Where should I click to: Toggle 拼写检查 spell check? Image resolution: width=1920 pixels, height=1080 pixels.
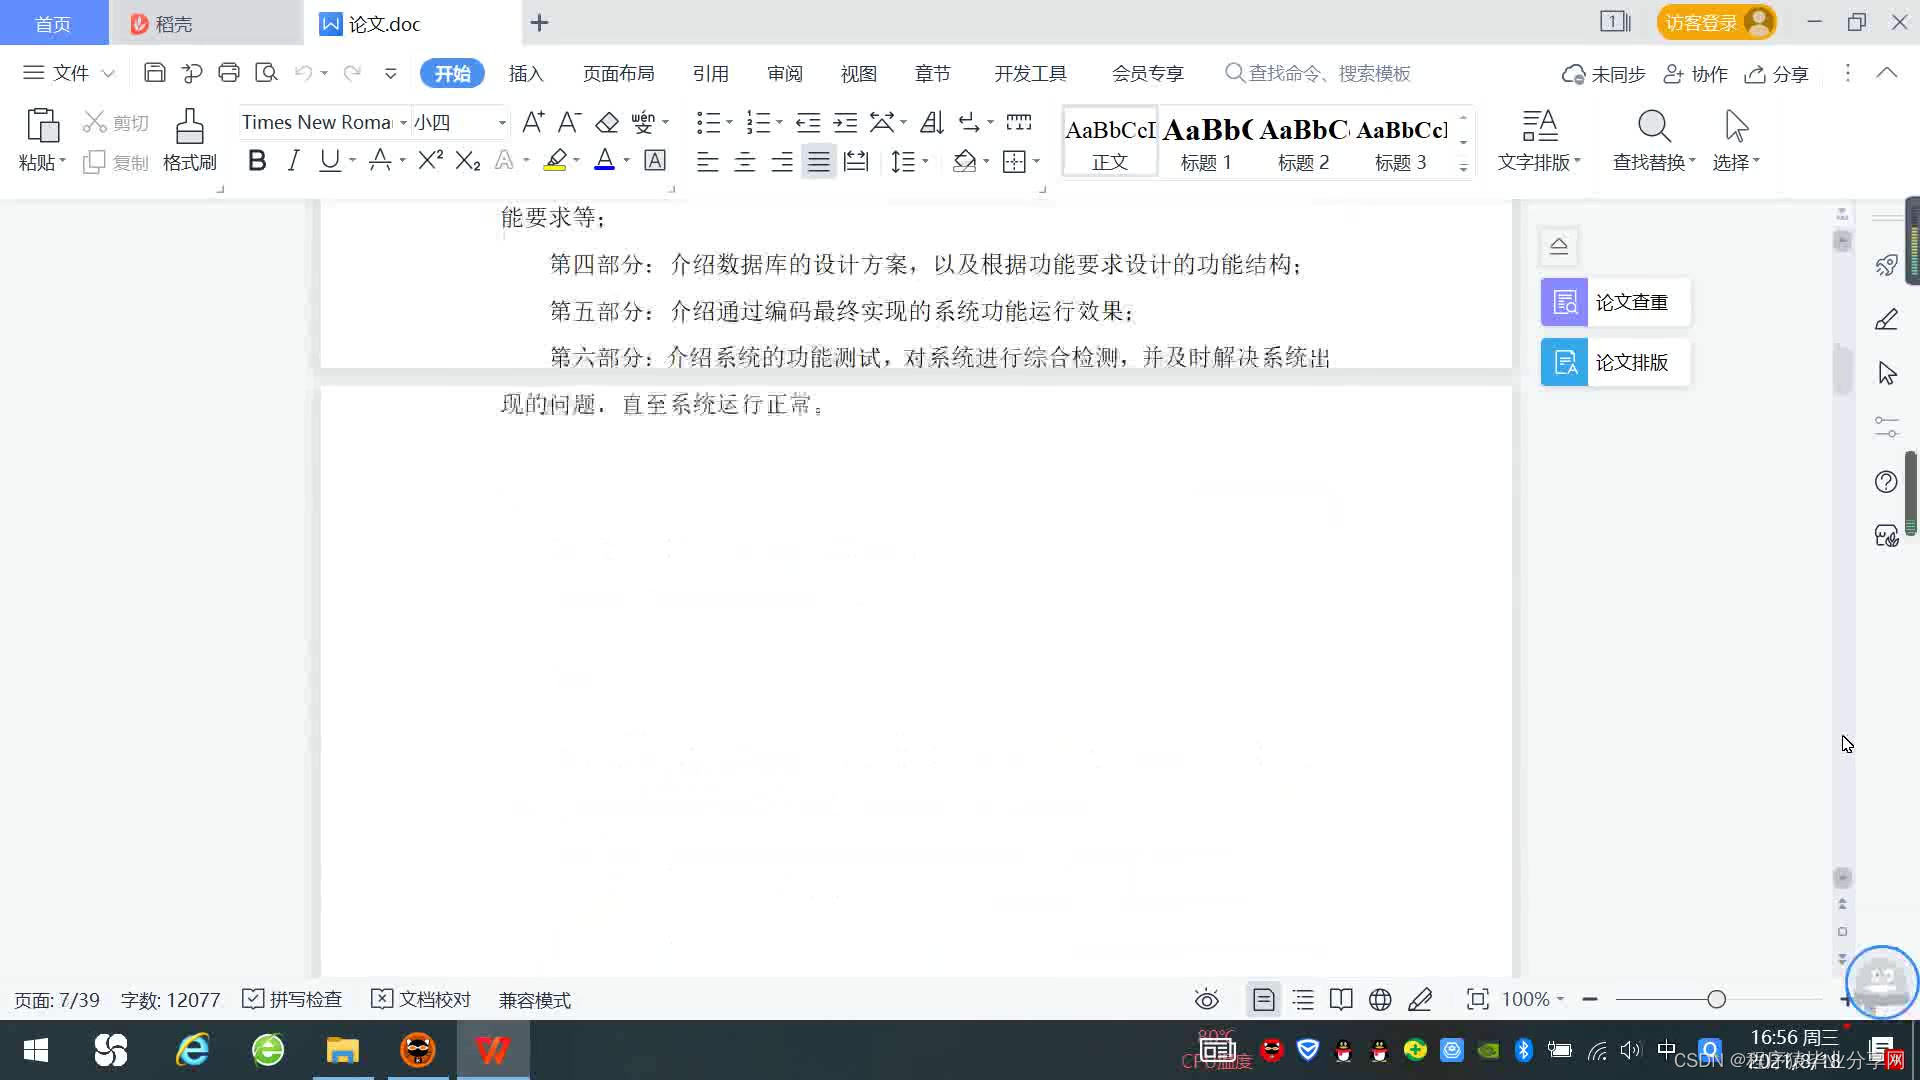[x=293, y=999]
